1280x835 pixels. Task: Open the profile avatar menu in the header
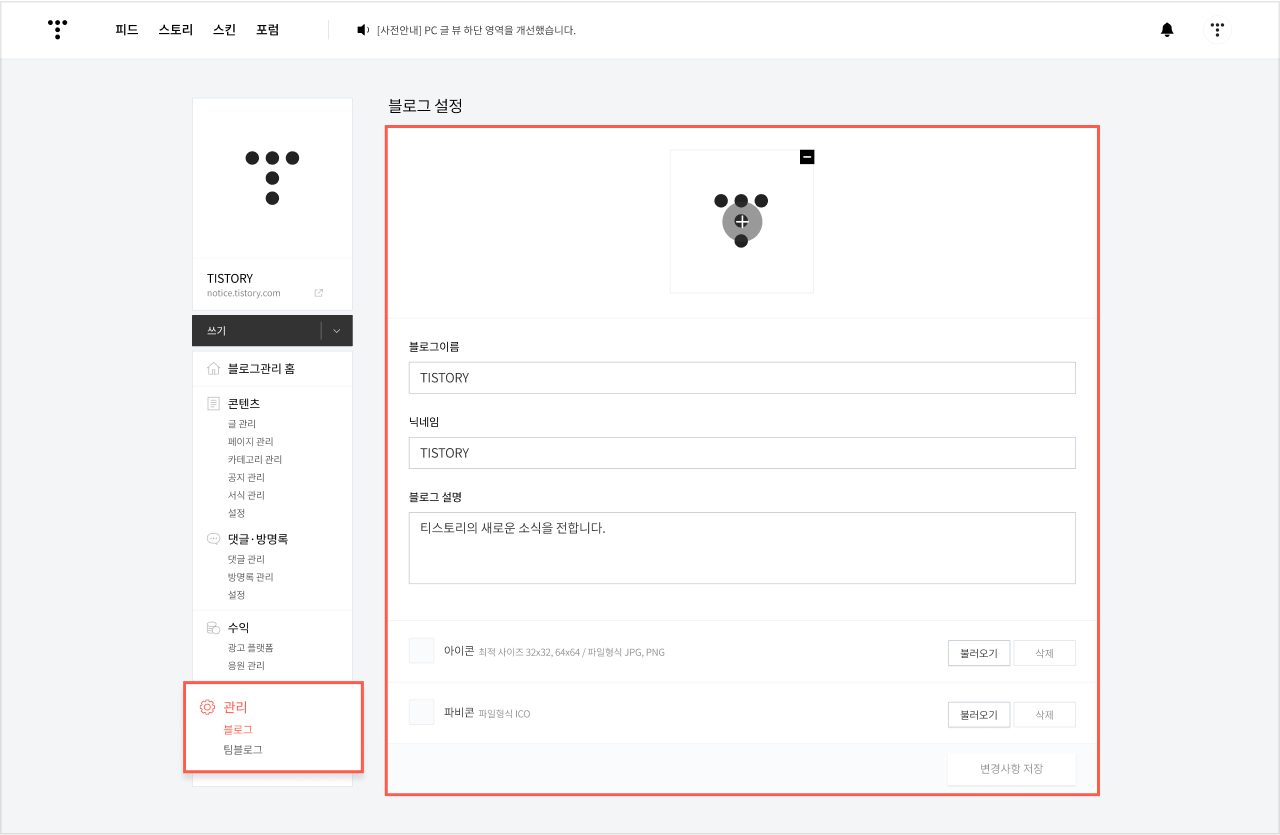click(x=1217, y=30)
